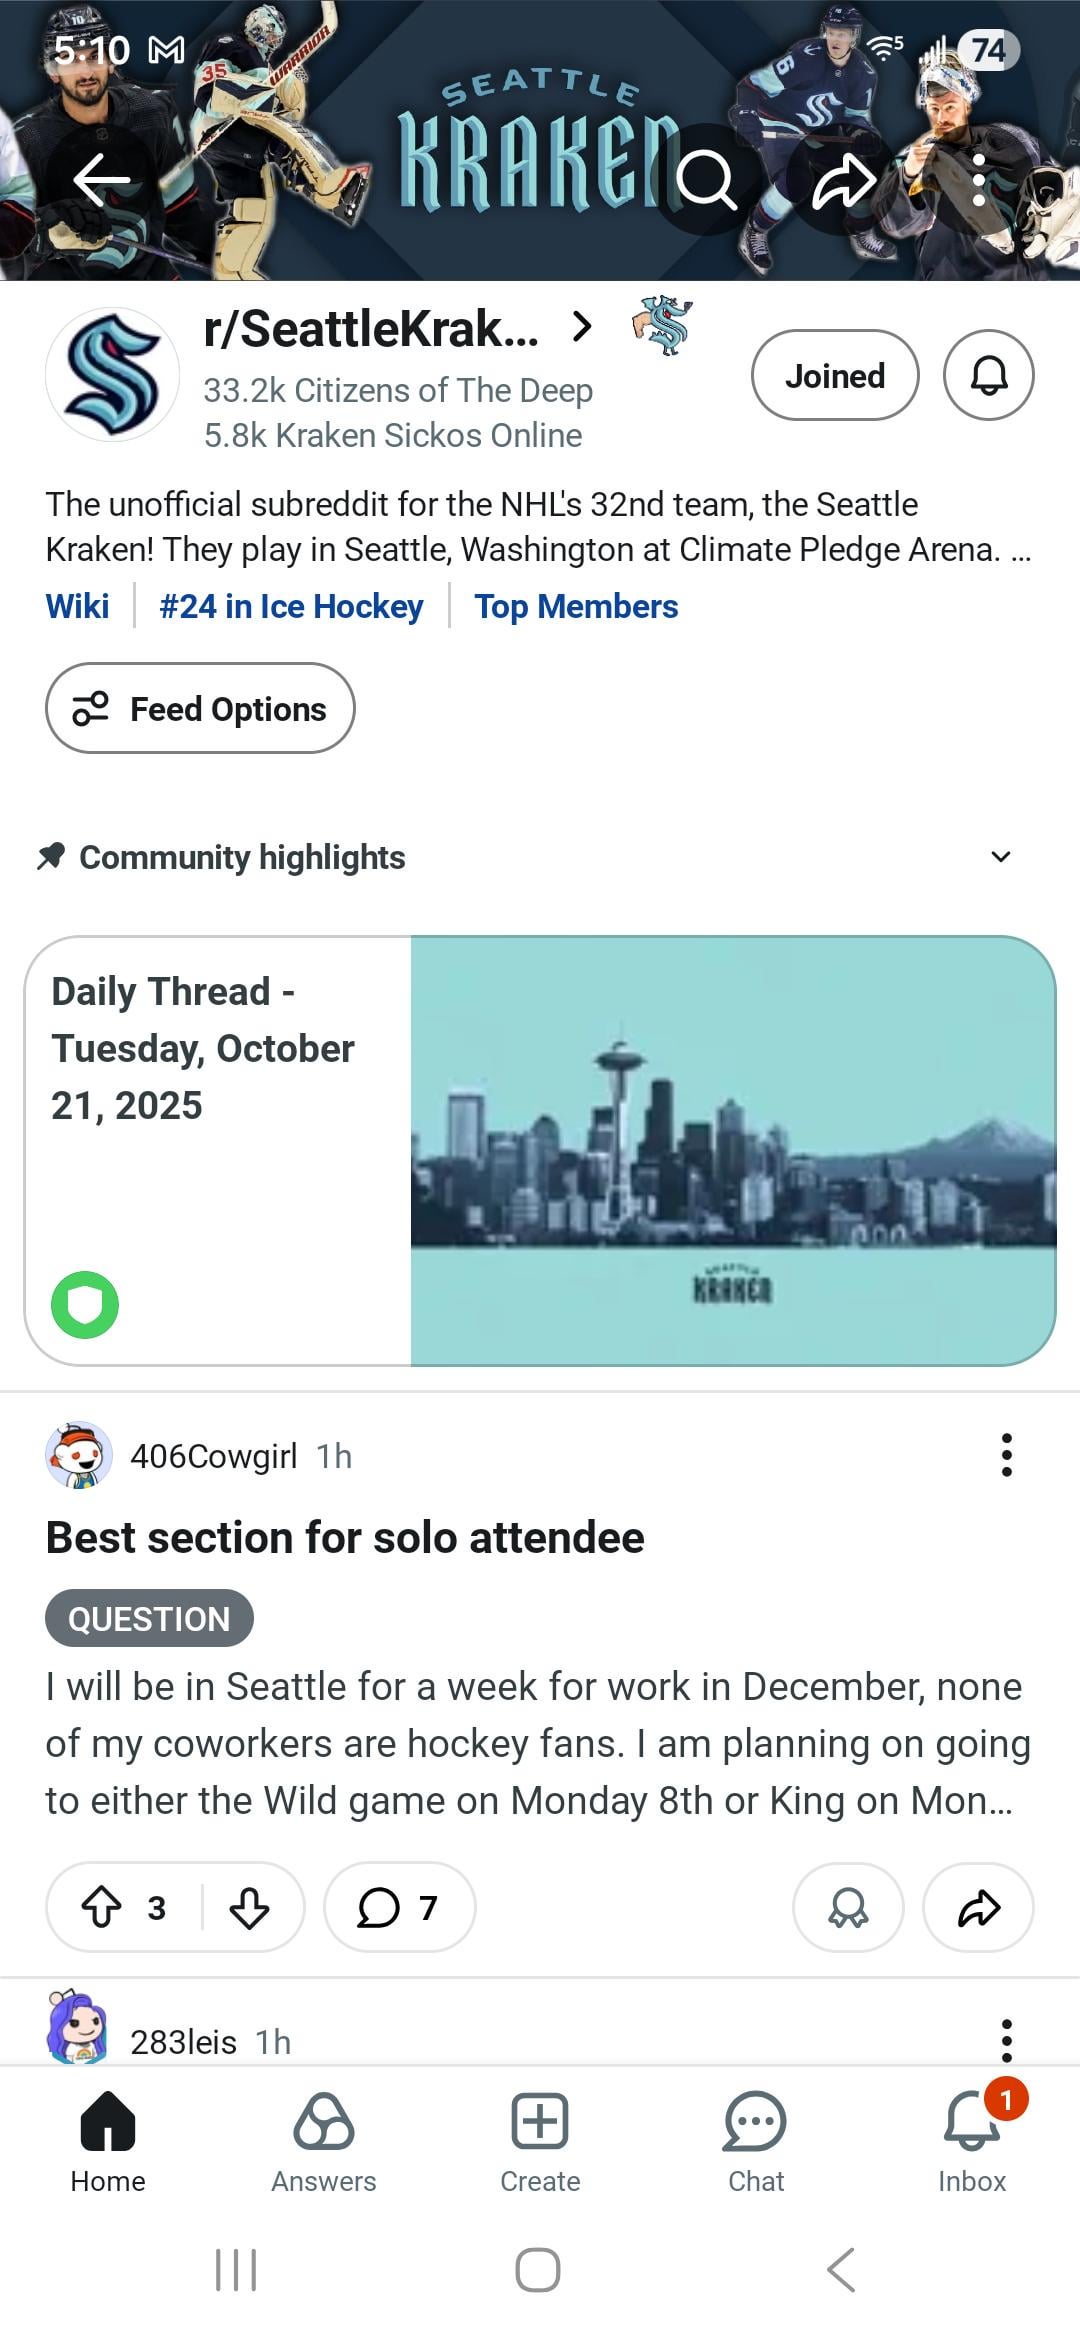Image resolution: width=1080 pixels, height=2340 pixels.
Task: Give award to 406Cowgirl's post
Action: coord(848,1907)
